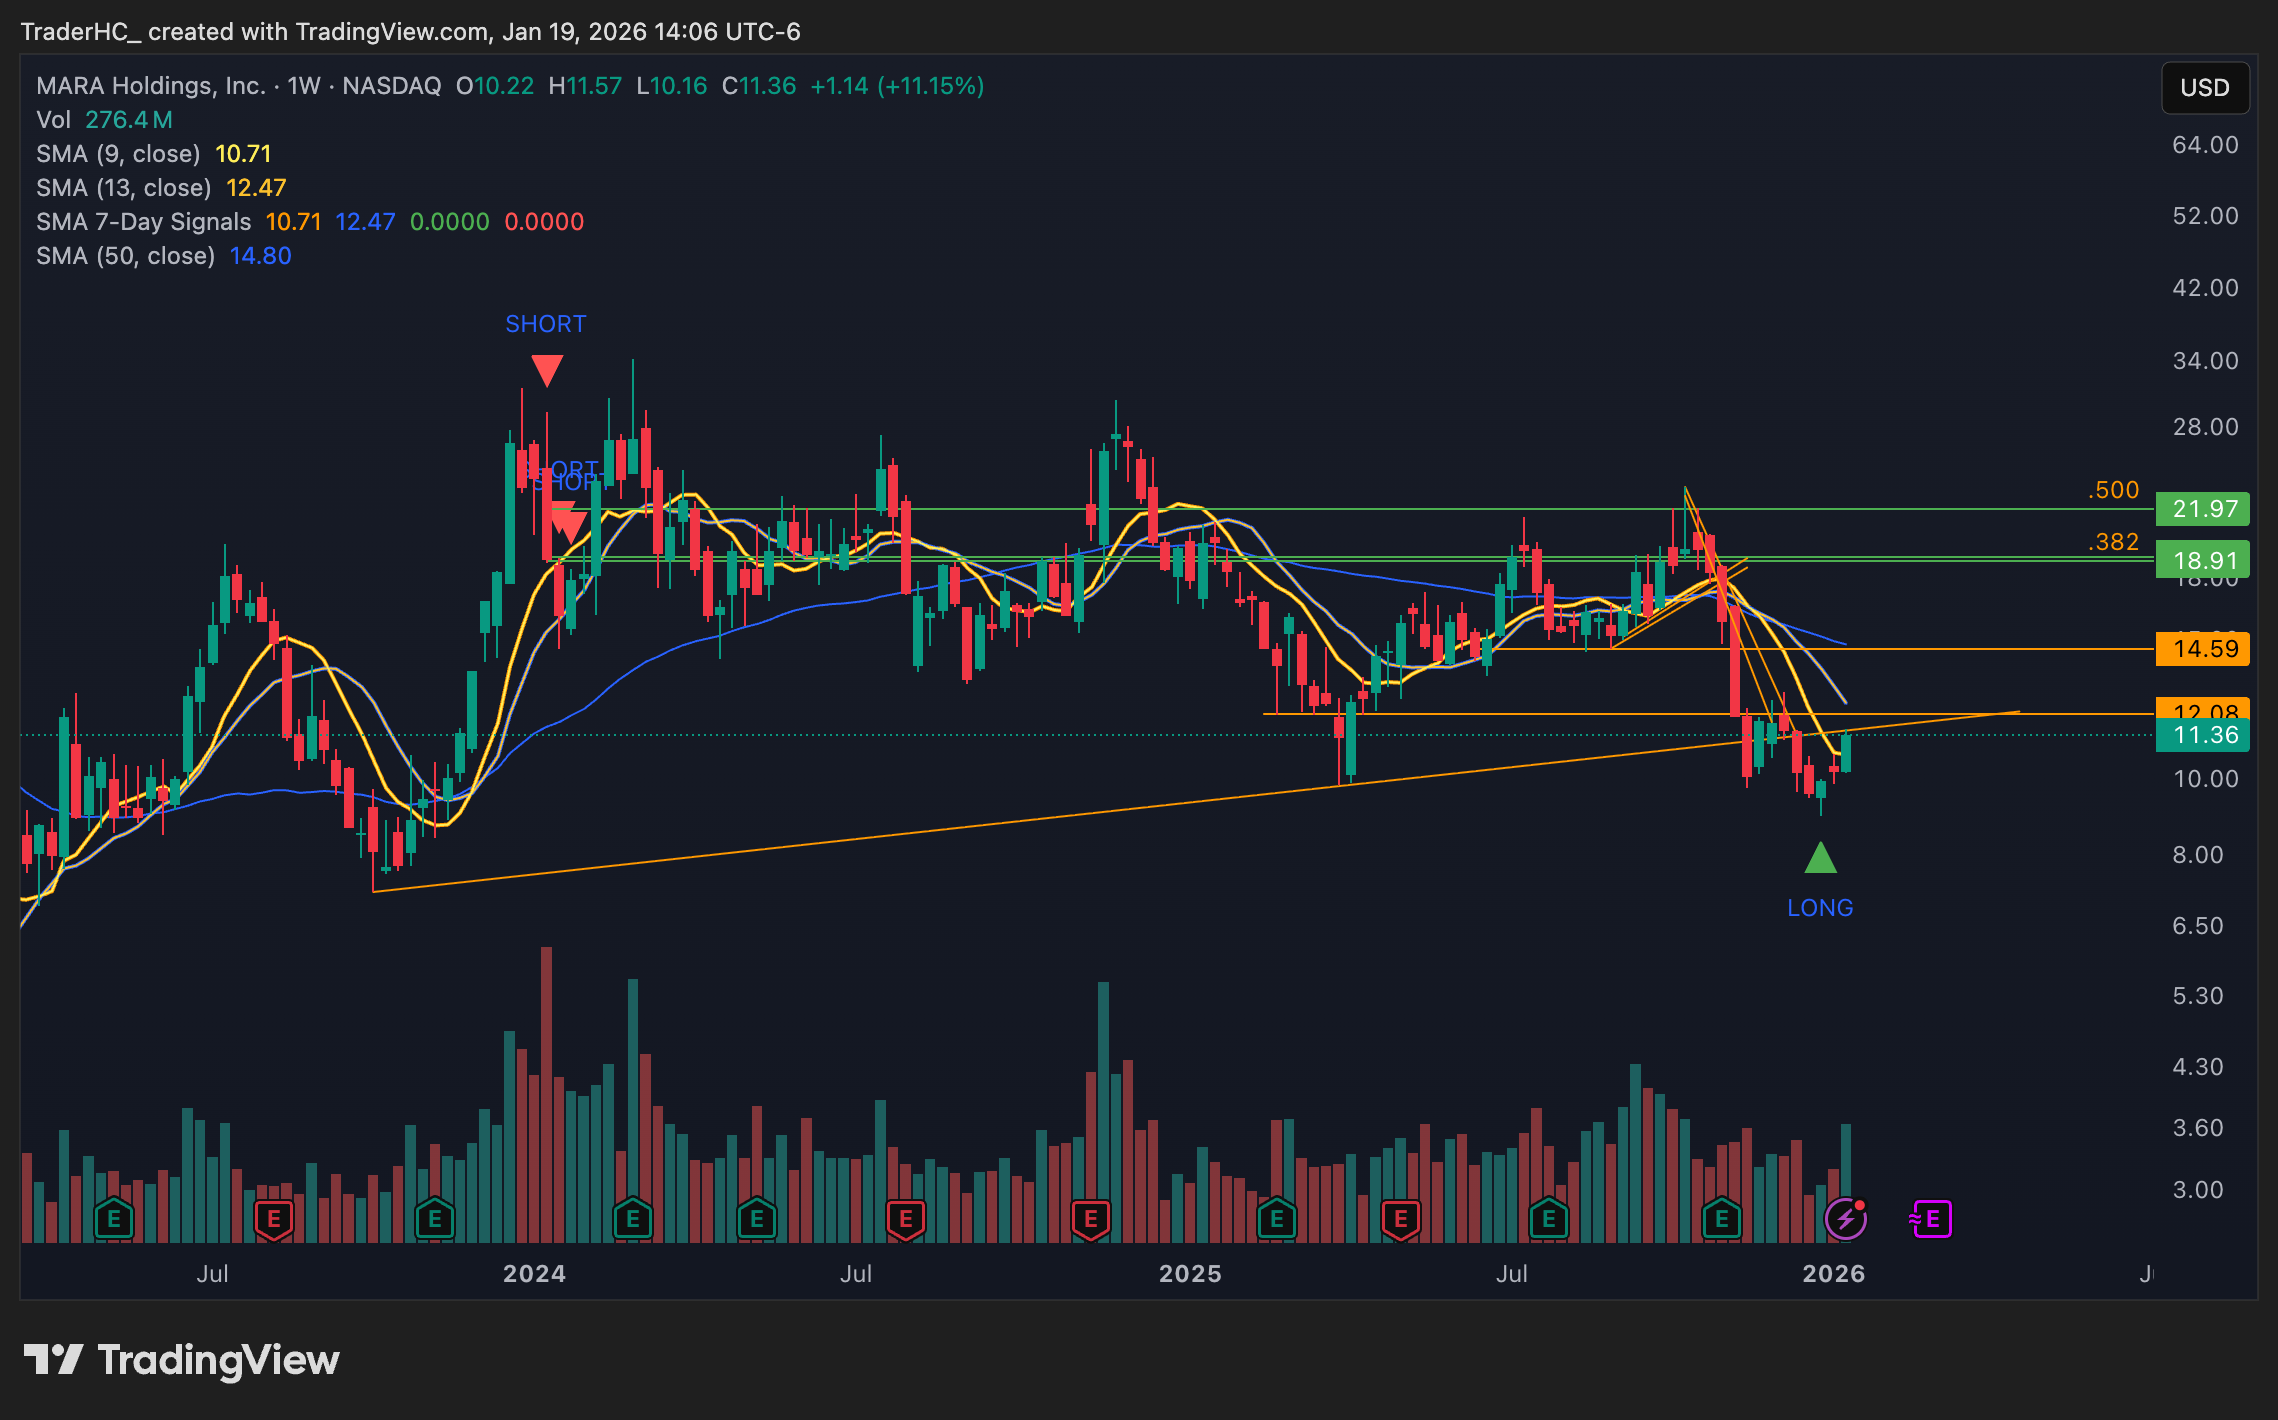Viewport: 2278px width, 1420px height.
Task: Click the red earnings marker after Jul 2023
Action: [273, 1219]
